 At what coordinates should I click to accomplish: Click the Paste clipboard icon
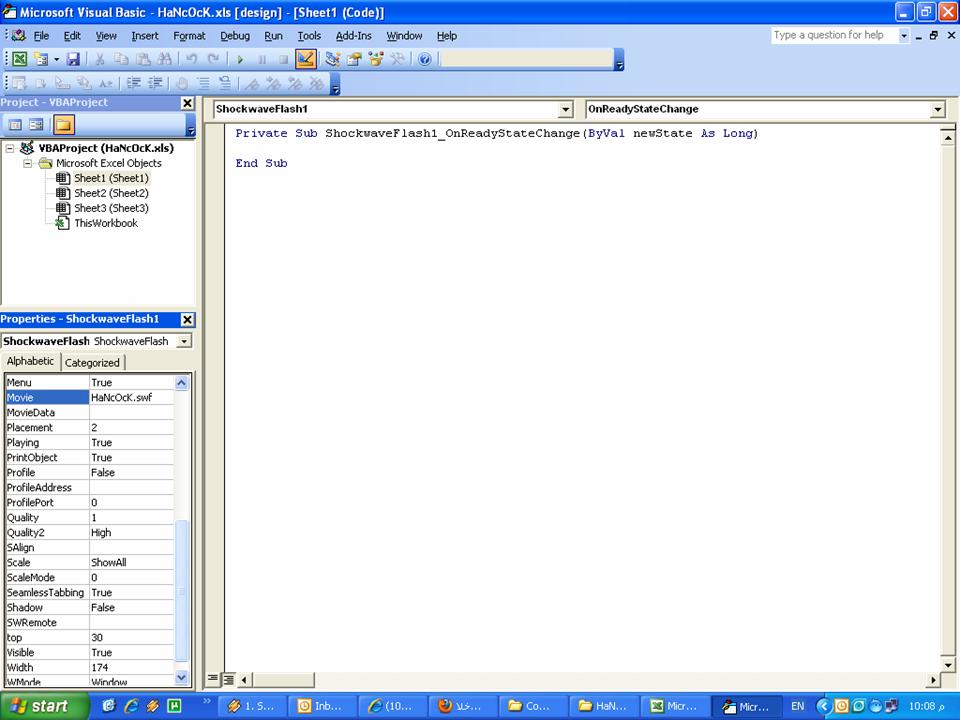point(143,59)
